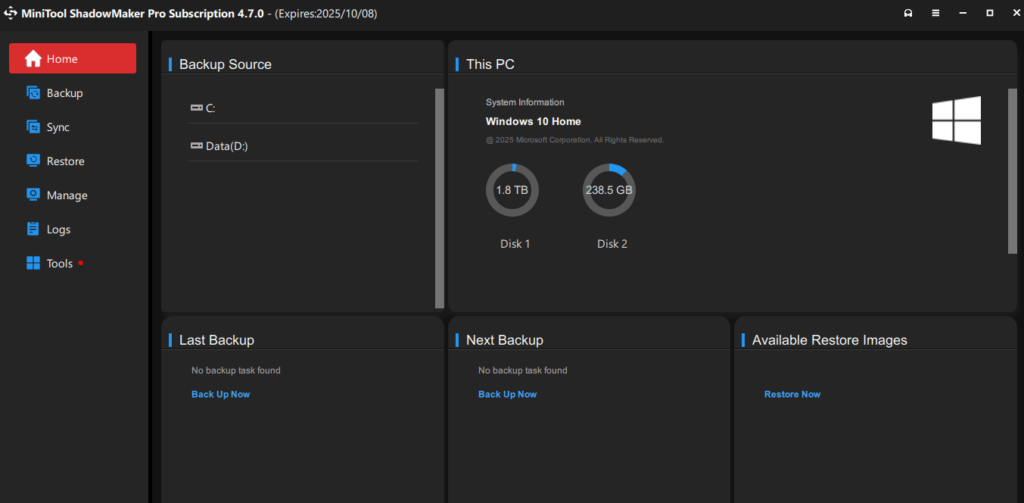Click the This PC panel scrollbar

click(1012, 170)
